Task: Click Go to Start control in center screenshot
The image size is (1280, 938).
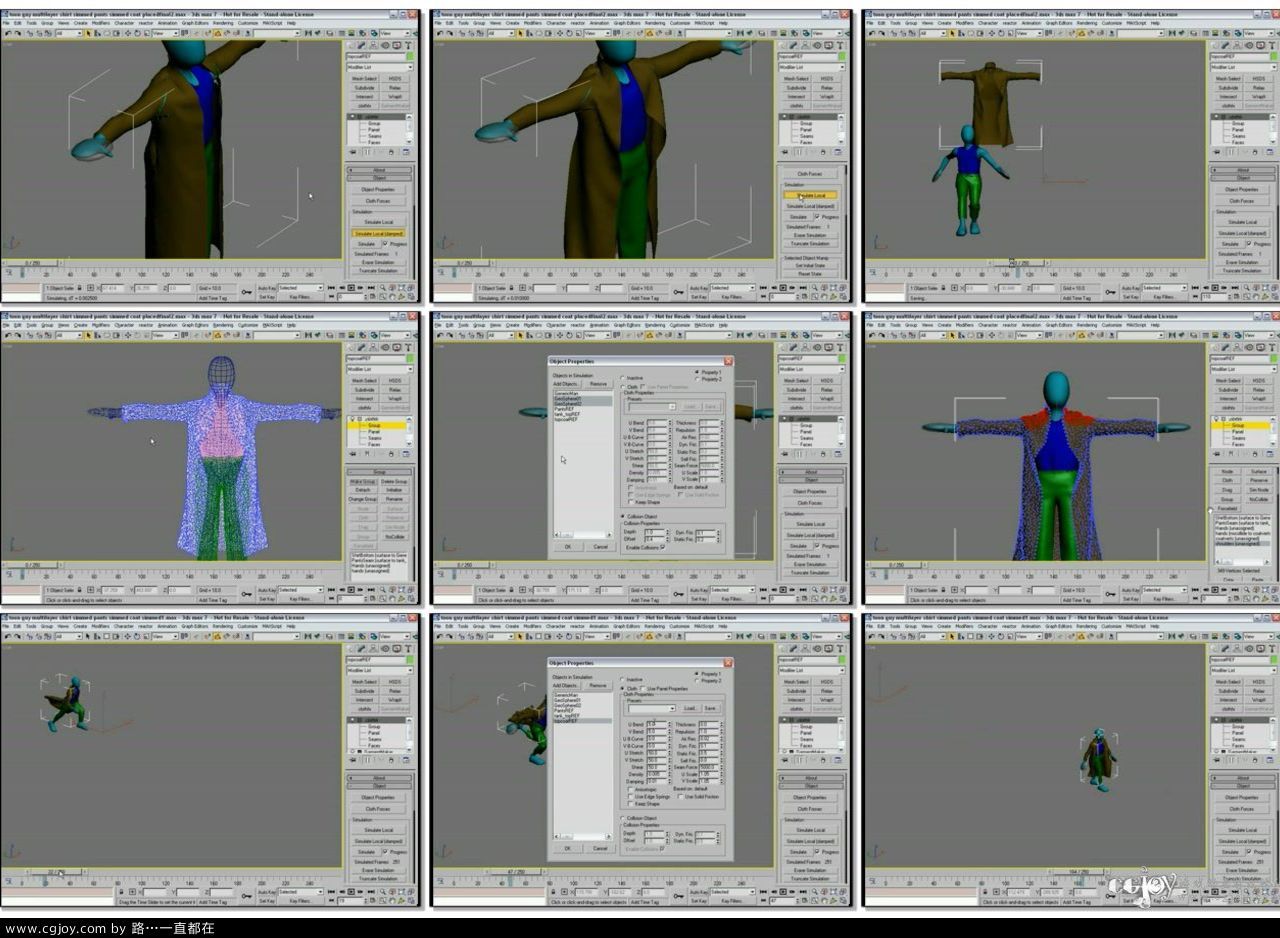Action: coord(763,590)
